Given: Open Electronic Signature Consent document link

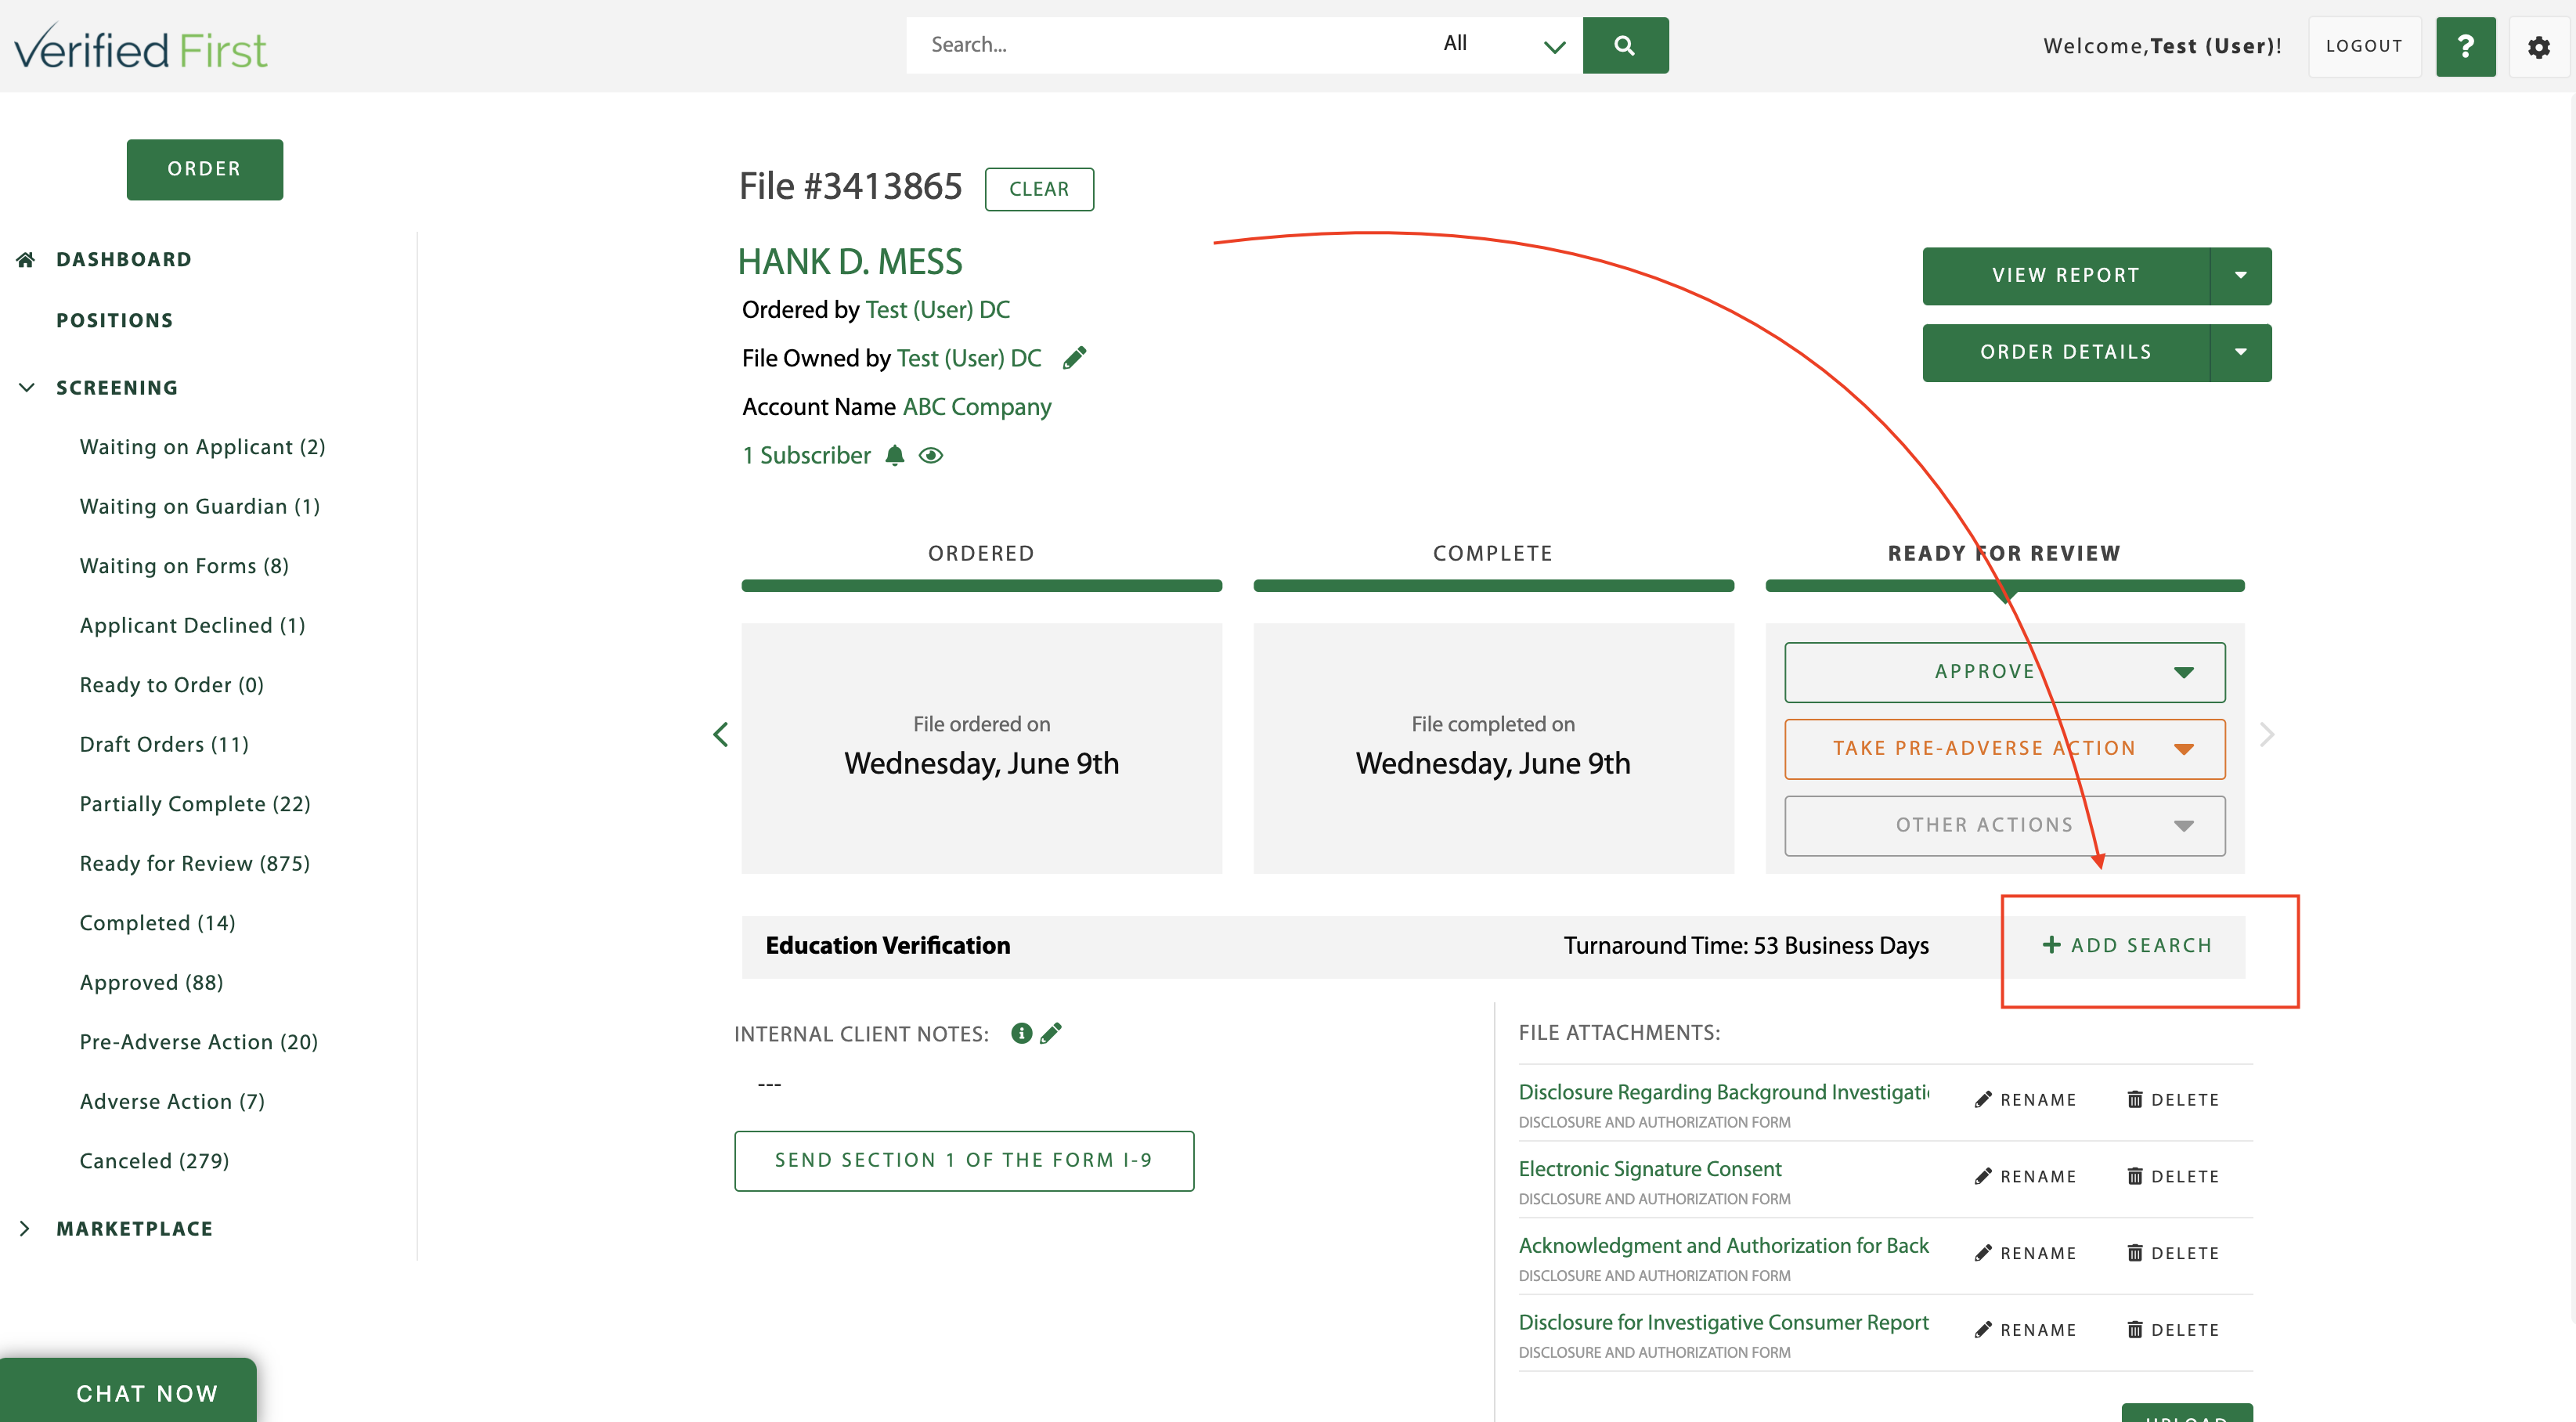Looking at the screenshot, I should 1650,1169.
